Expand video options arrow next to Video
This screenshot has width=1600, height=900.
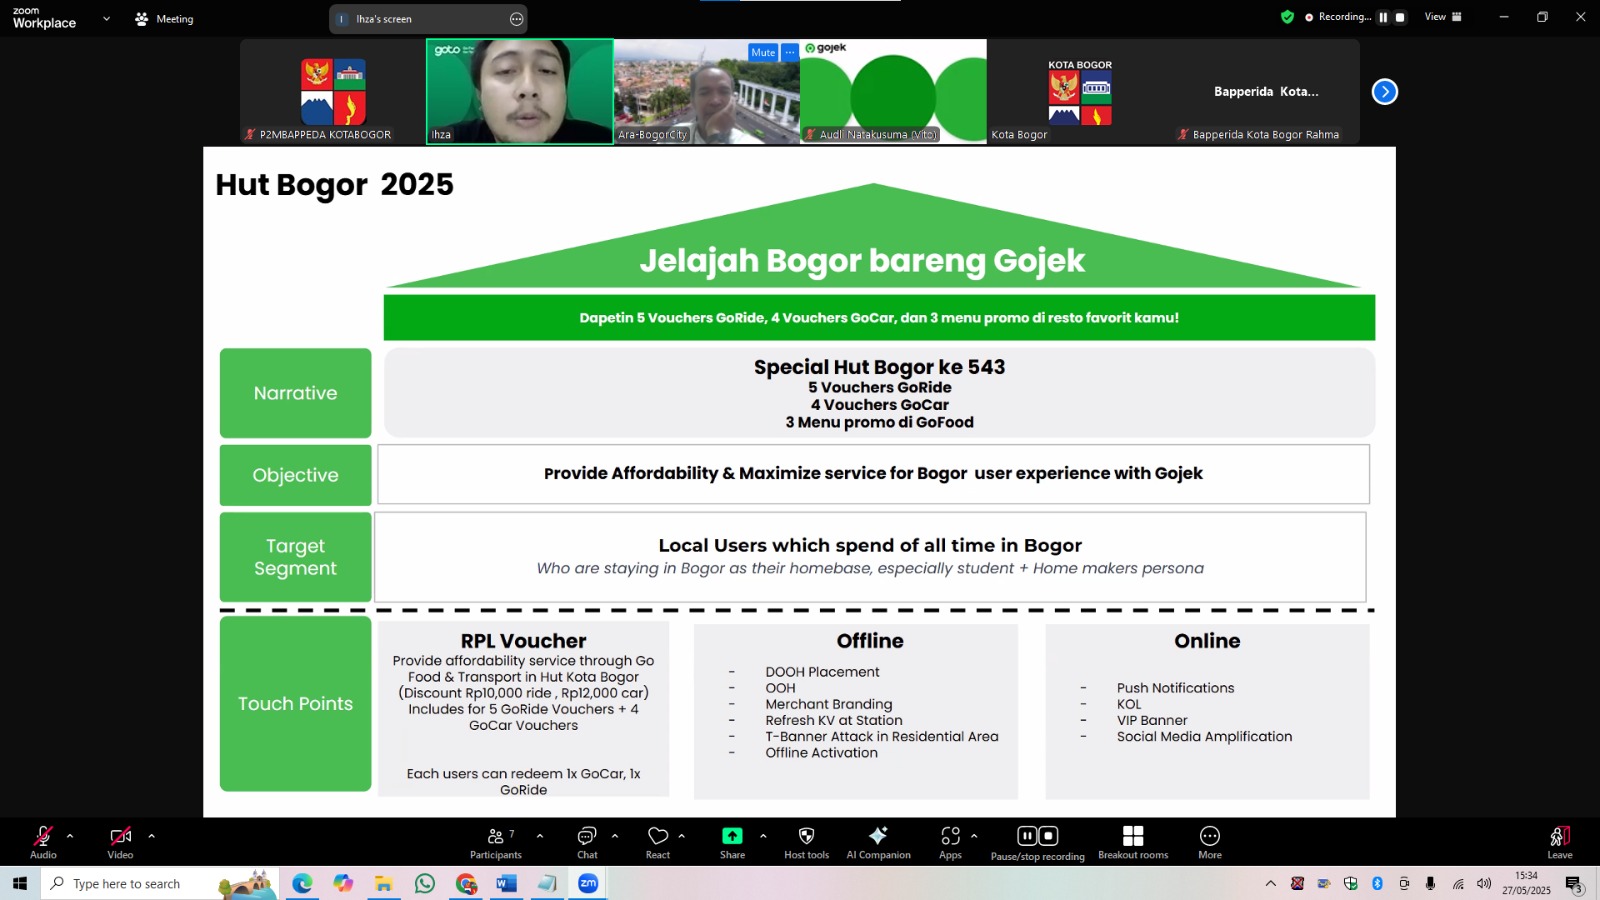(x=151, y=836)
